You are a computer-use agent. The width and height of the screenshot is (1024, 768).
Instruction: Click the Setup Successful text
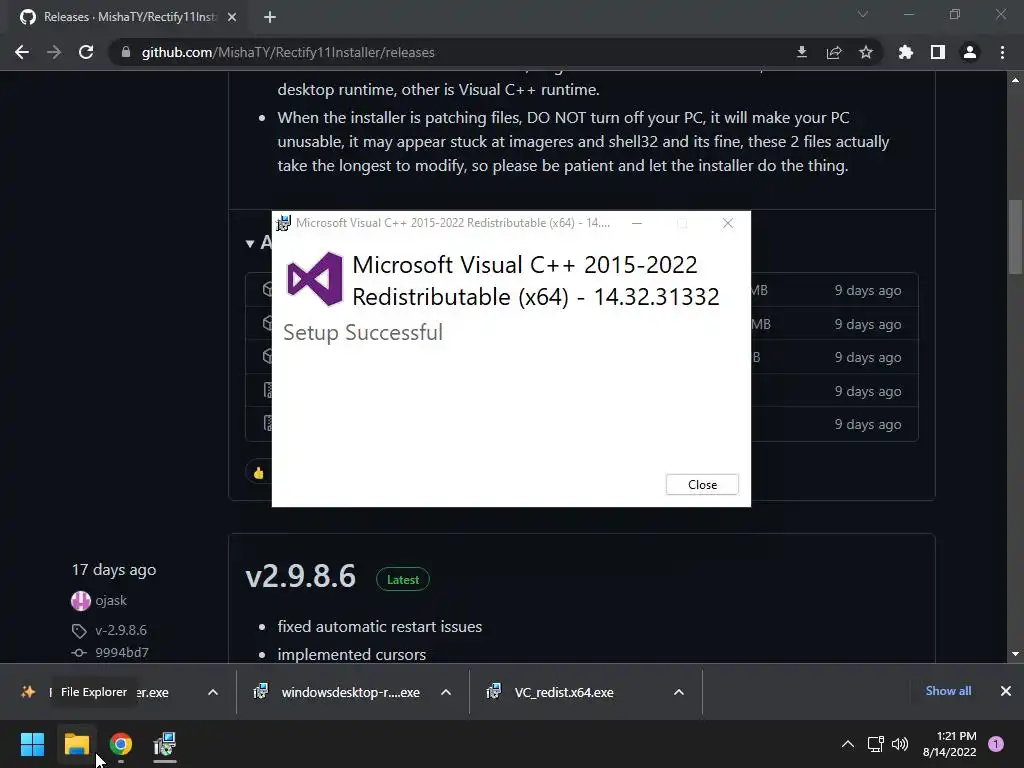(362, 332)
